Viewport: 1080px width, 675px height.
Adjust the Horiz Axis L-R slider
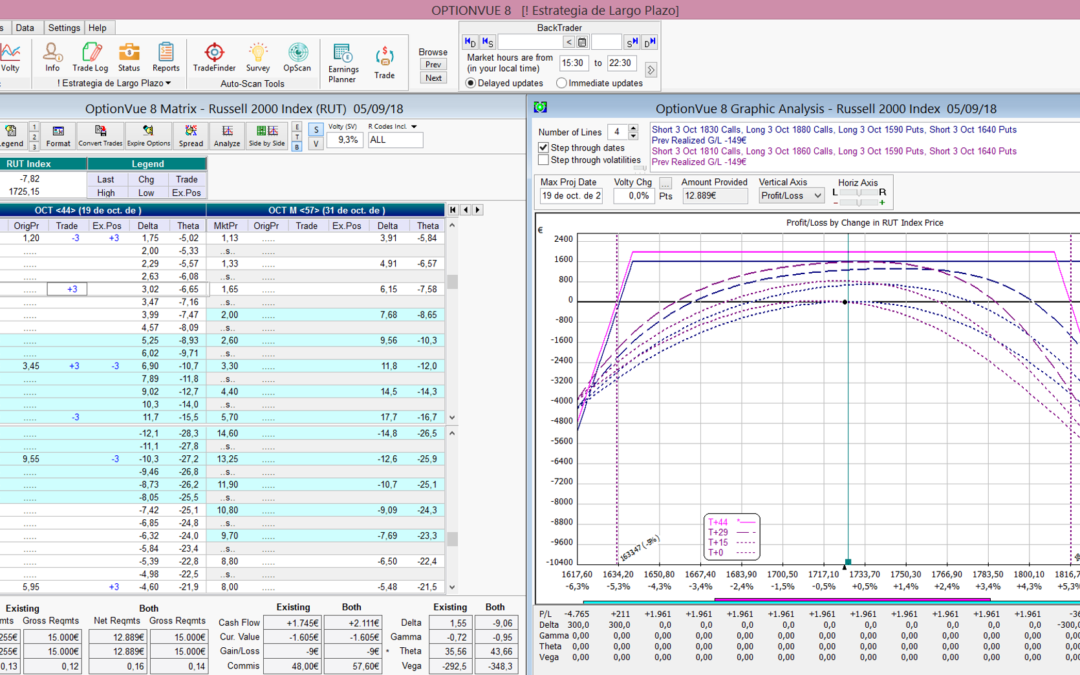pyautogui.click(x=858, y=193)
